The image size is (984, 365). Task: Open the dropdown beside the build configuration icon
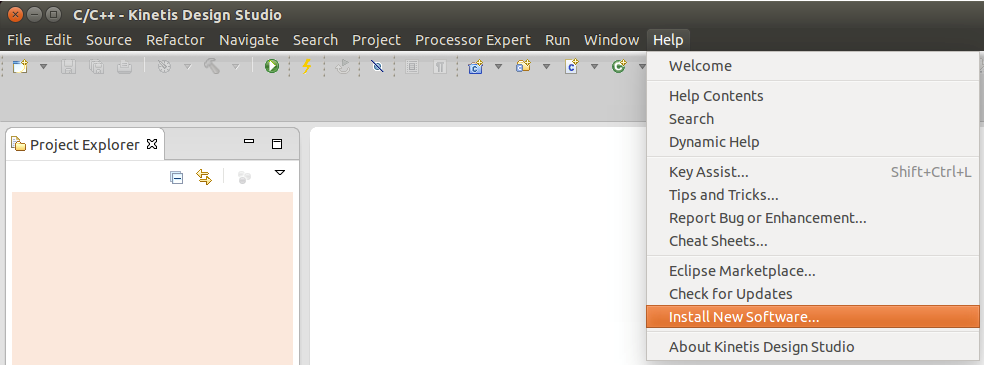(187, 66)
